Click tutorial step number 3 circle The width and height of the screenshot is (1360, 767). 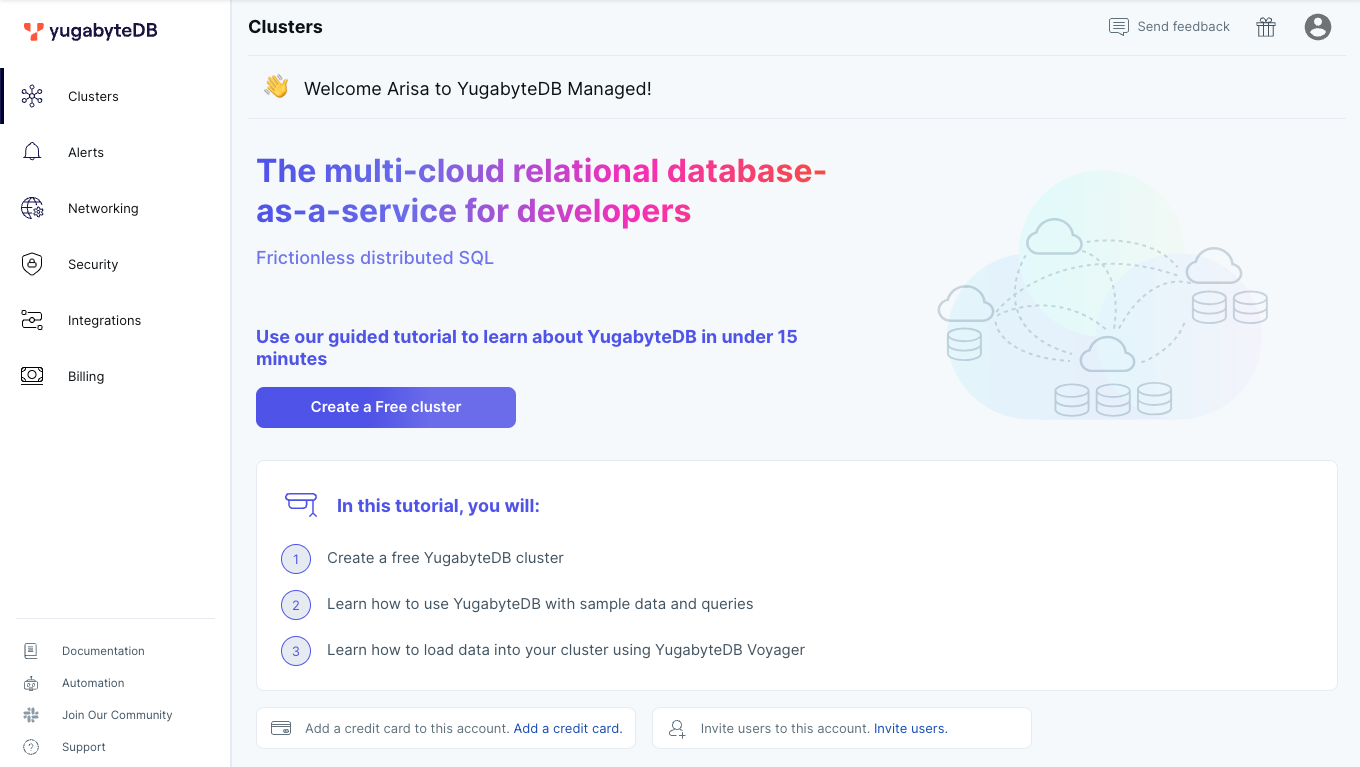(x=296, y=651)
